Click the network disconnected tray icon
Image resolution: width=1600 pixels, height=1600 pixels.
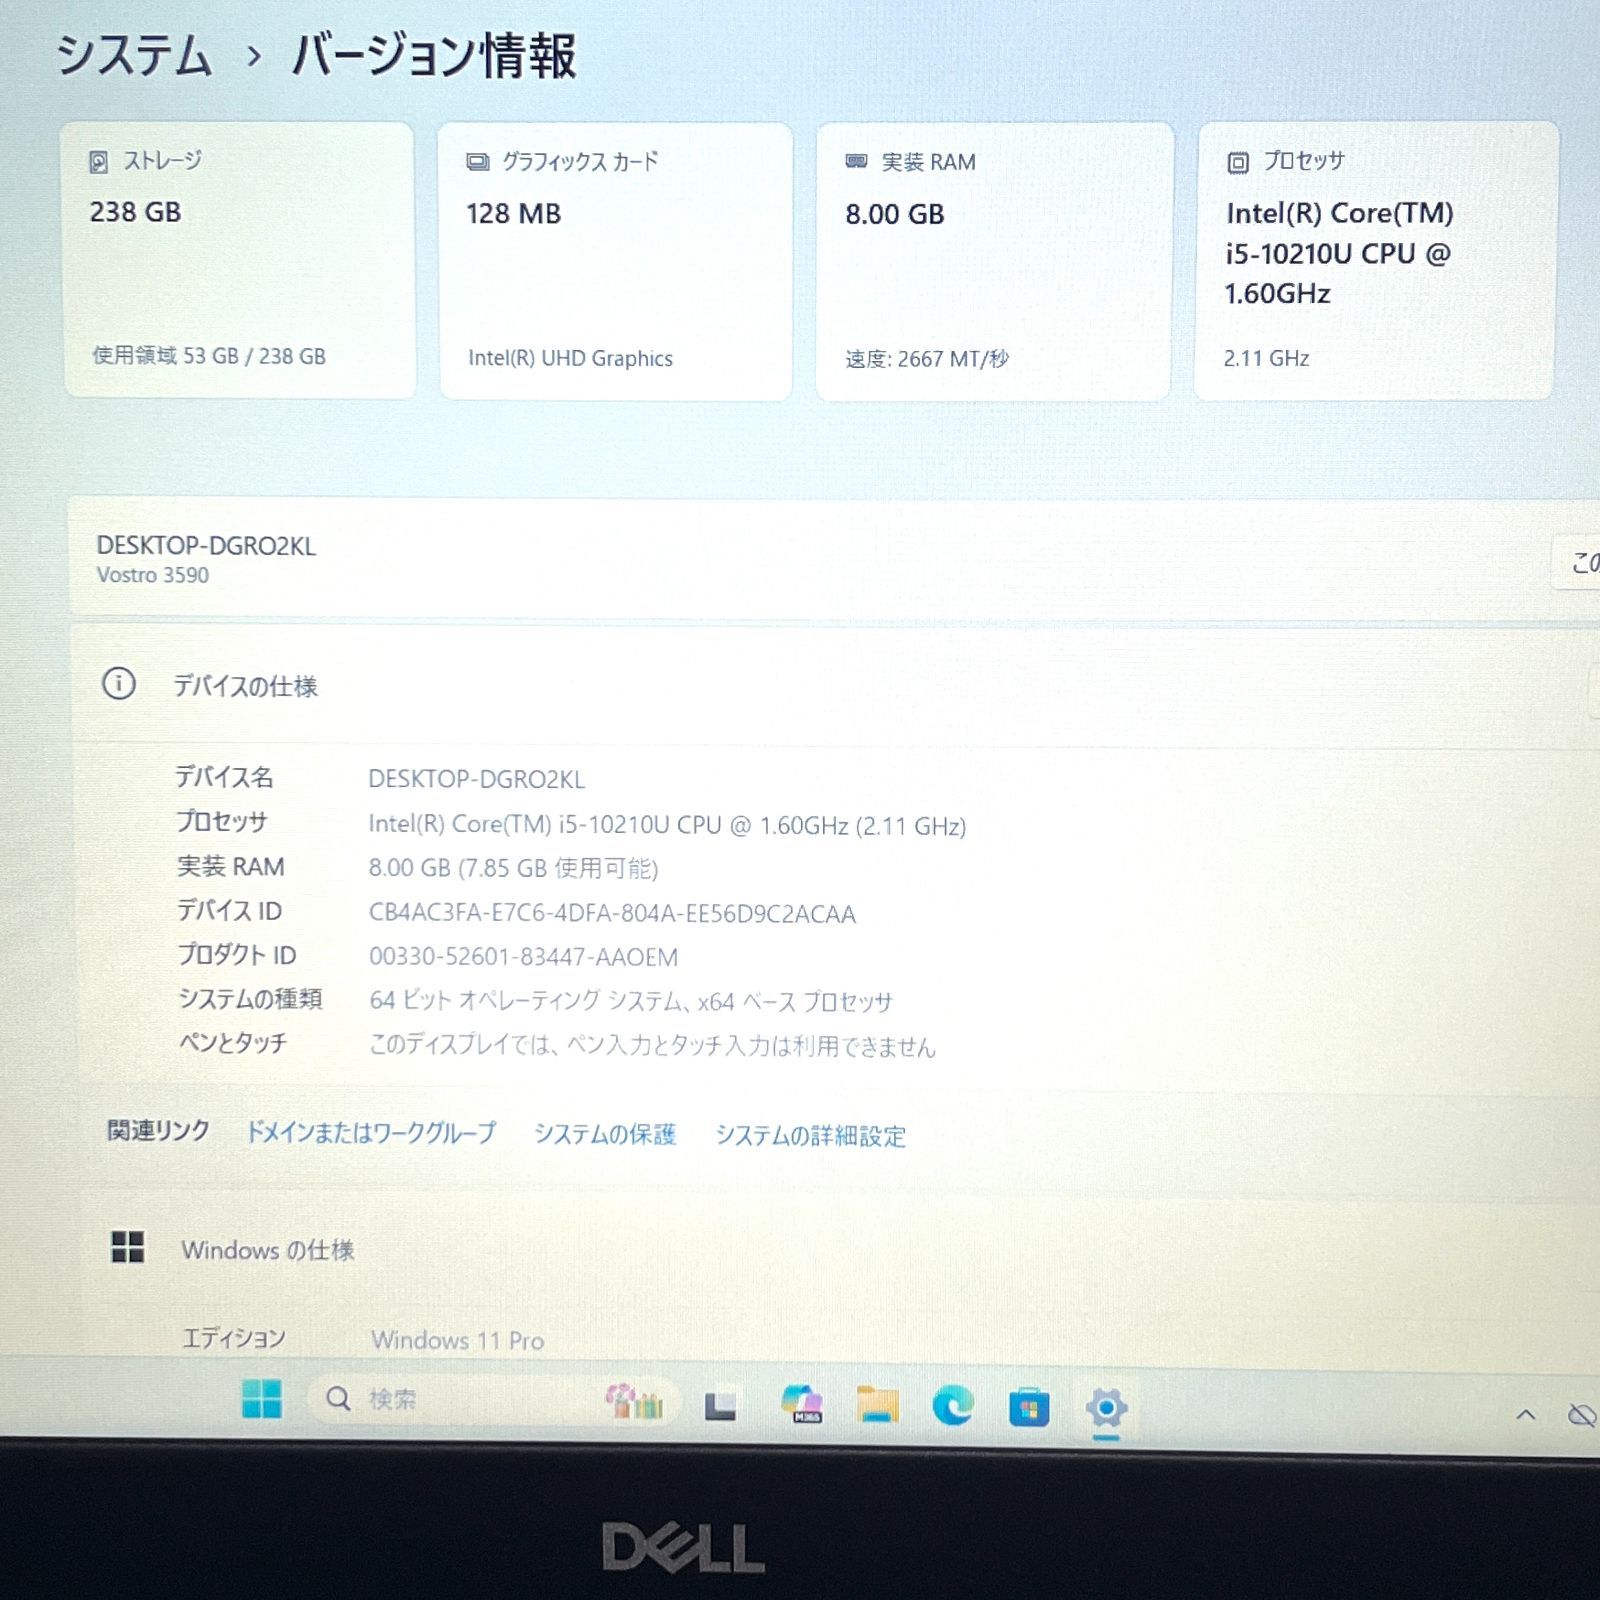click(1581, 1415)
